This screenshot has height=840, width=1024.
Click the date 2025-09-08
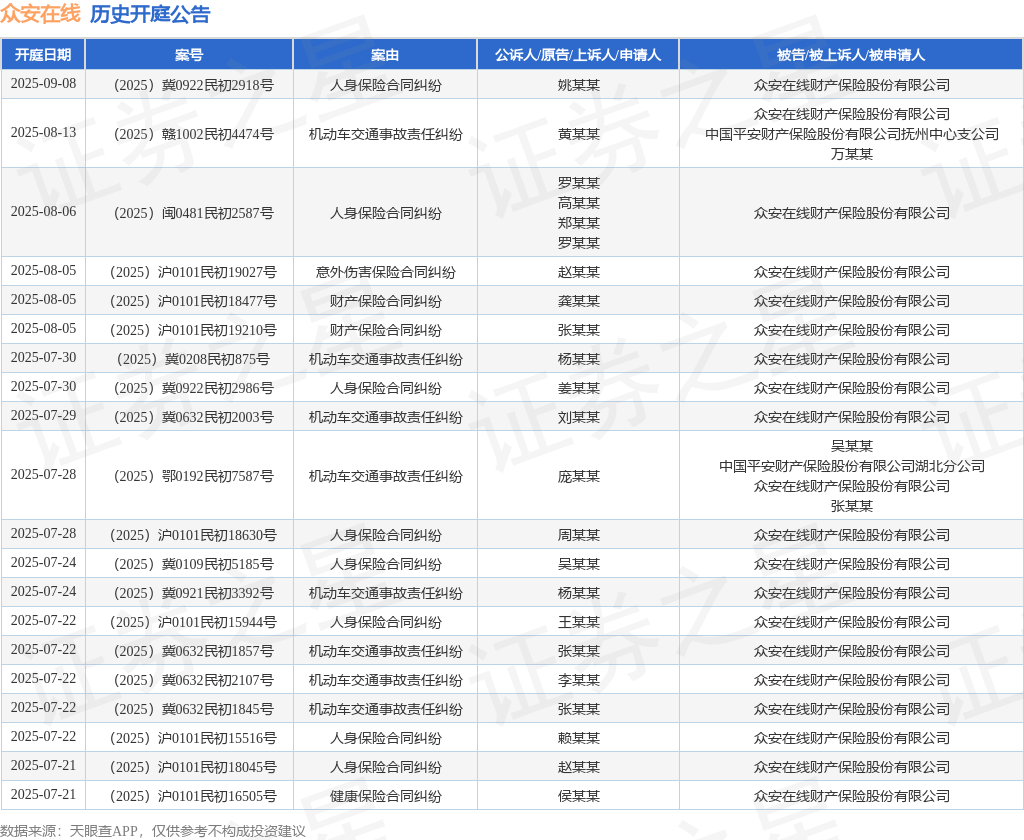[x=43, y=84]
